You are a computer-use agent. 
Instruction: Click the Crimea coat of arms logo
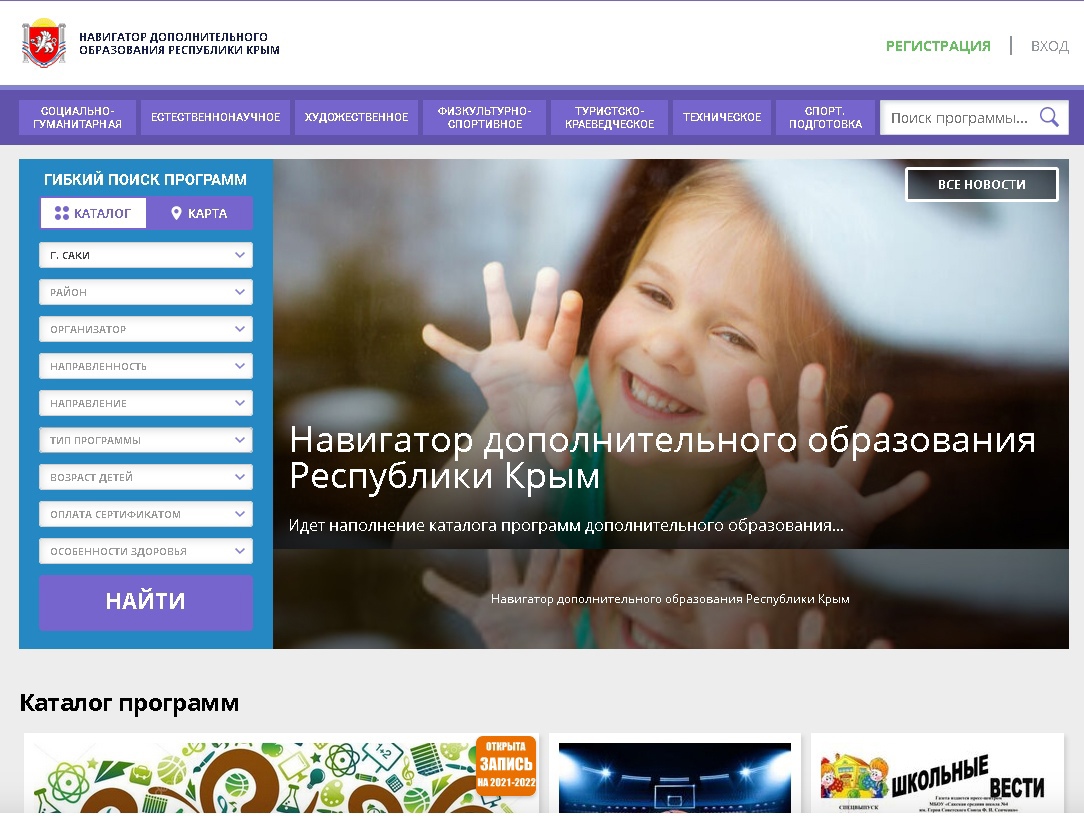click(43, 45)
